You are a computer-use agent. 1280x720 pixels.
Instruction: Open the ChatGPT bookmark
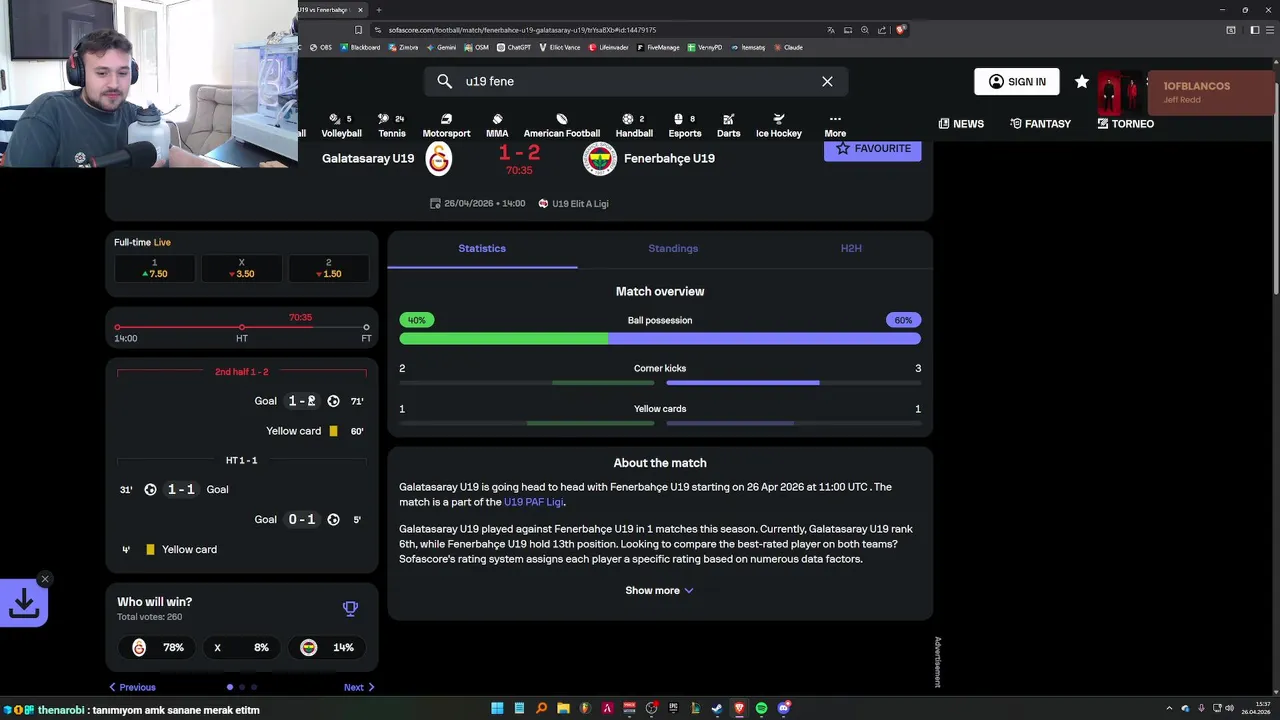click(515, 47)
